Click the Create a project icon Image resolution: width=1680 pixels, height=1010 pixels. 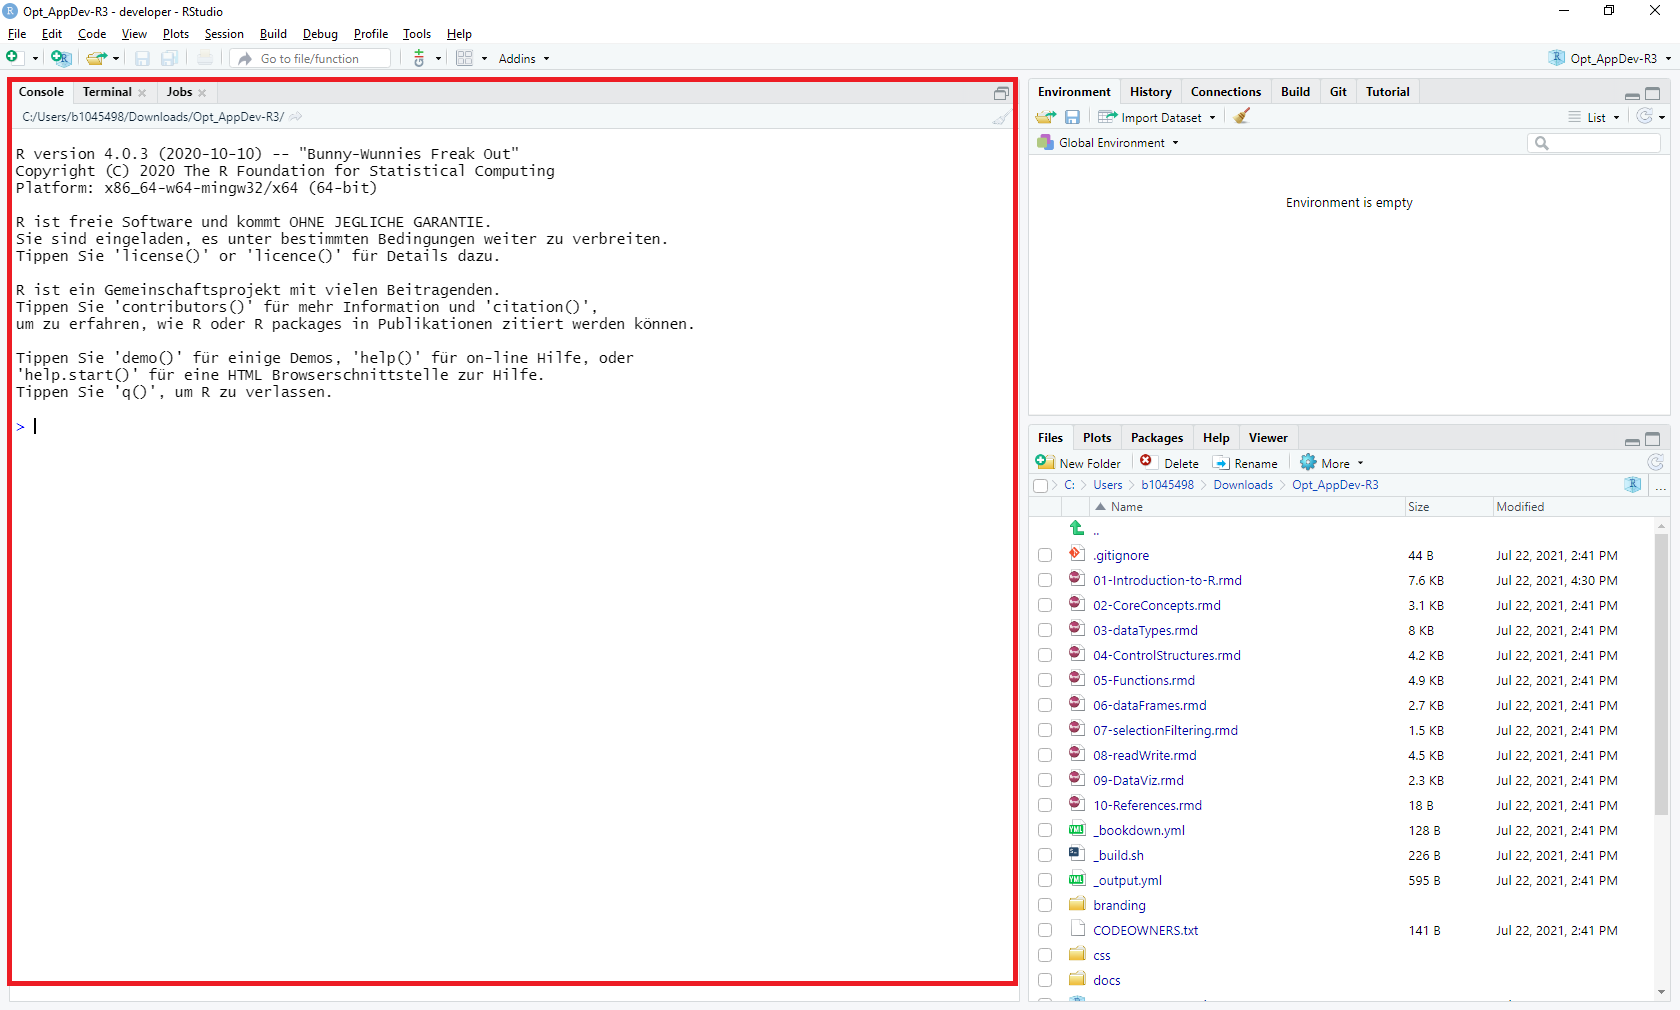click(x=61, y=58)
